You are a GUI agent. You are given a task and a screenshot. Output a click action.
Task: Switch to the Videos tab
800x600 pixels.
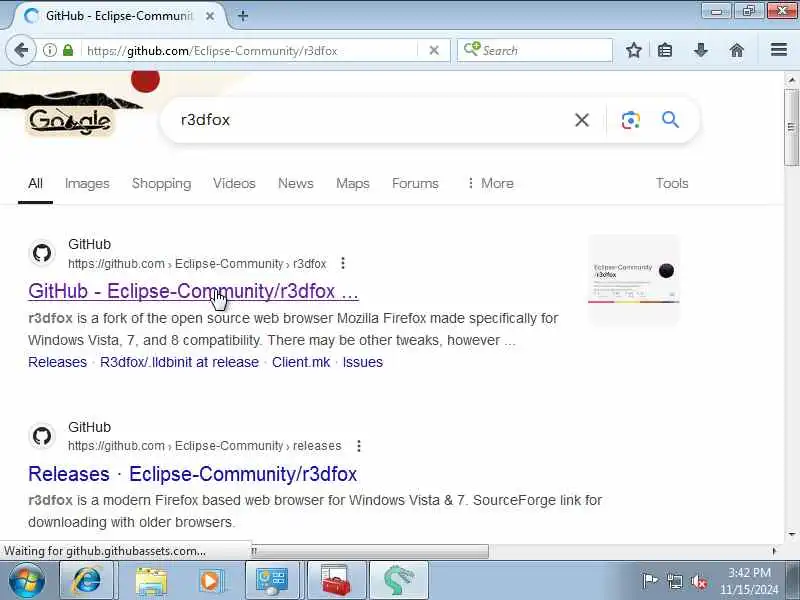[234, 184]
